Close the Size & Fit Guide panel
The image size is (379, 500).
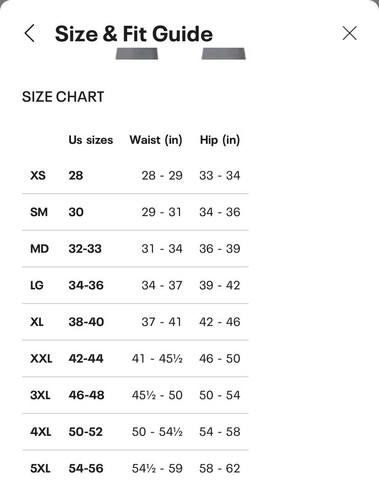[x=350, y=33]
